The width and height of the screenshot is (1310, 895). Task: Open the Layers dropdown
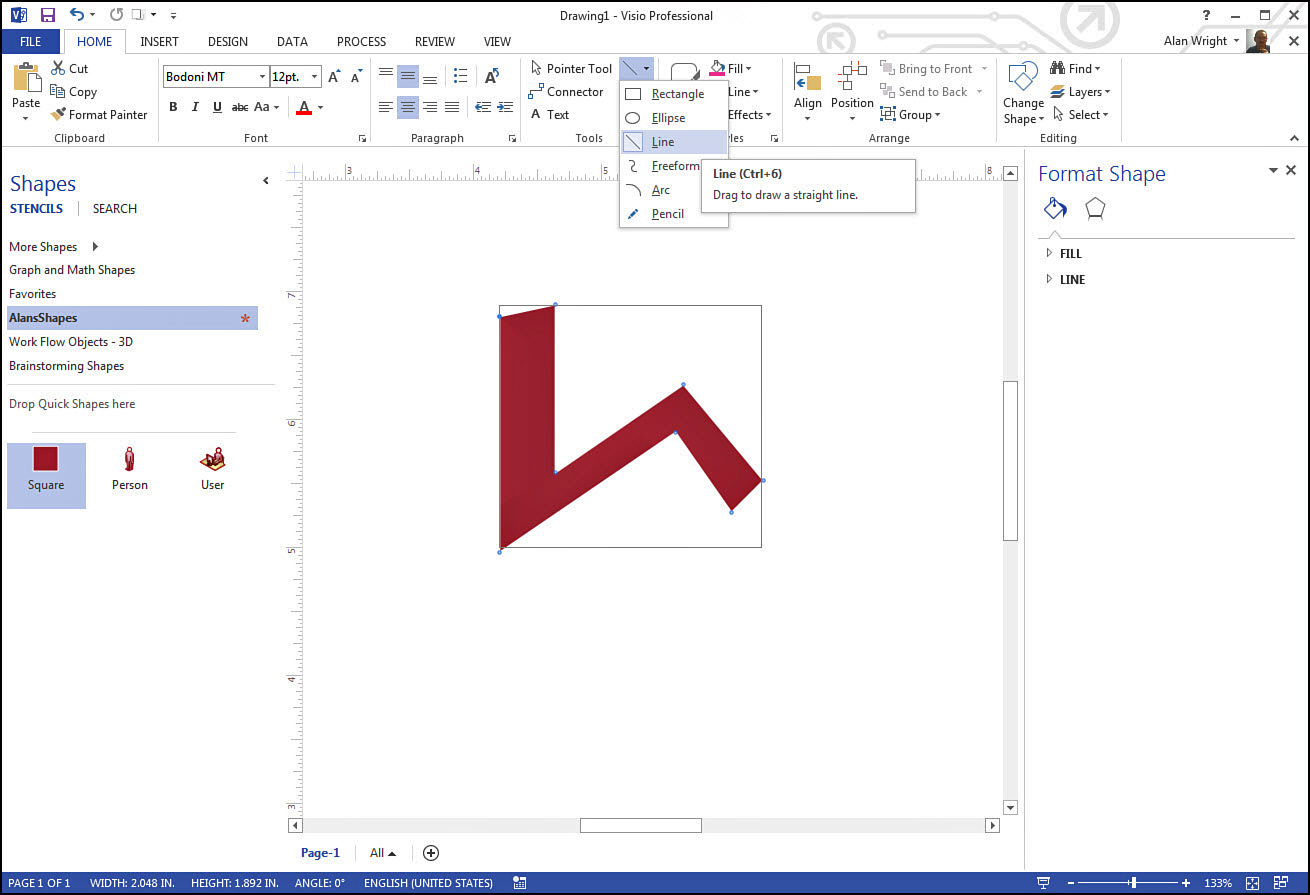pos(1080,92)
